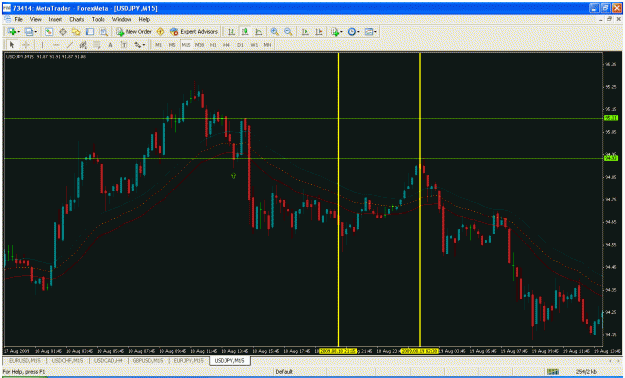This screenshot has width=625, height=378.
Task: Click the Expert Advisors button
Action: coord(194,32)
